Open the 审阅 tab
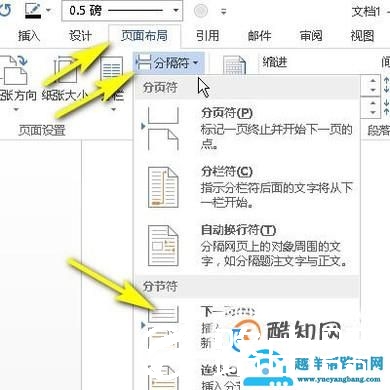Viewport: 390px width, 390px height. [311, 35]
